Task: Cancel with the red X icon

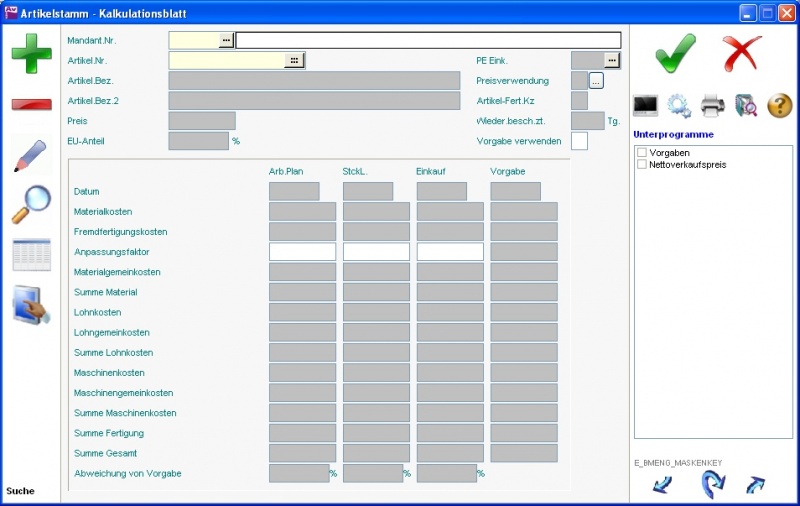Action: coord(742,53)
